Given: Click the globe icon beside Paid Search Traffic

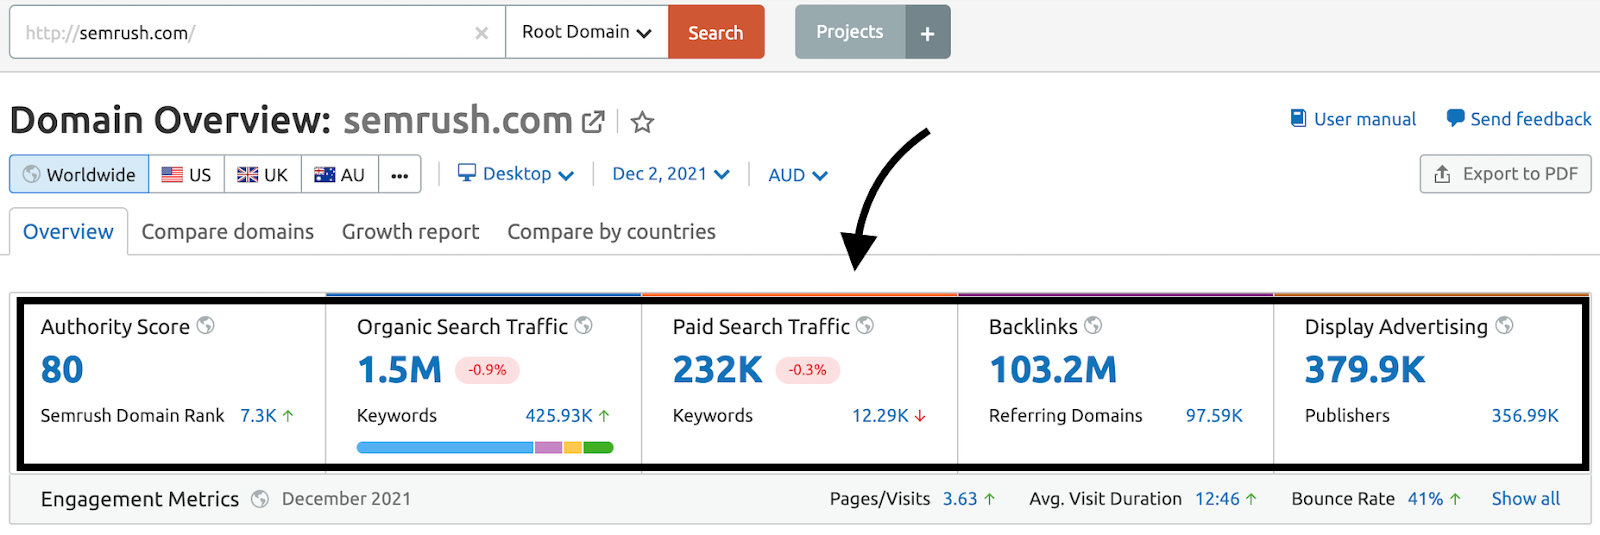Looking at the screenshot, I should 865,325.
